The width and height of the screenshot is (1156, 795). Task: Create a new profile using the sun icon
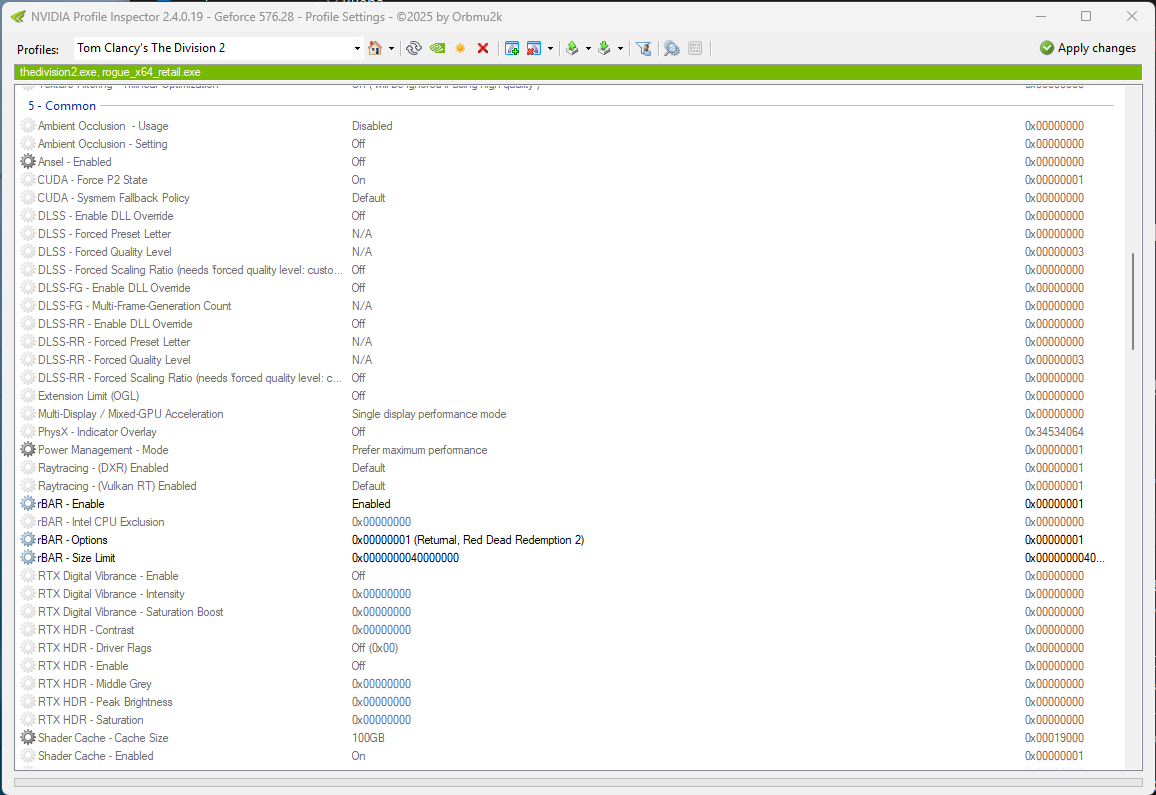tap(460, 48)
